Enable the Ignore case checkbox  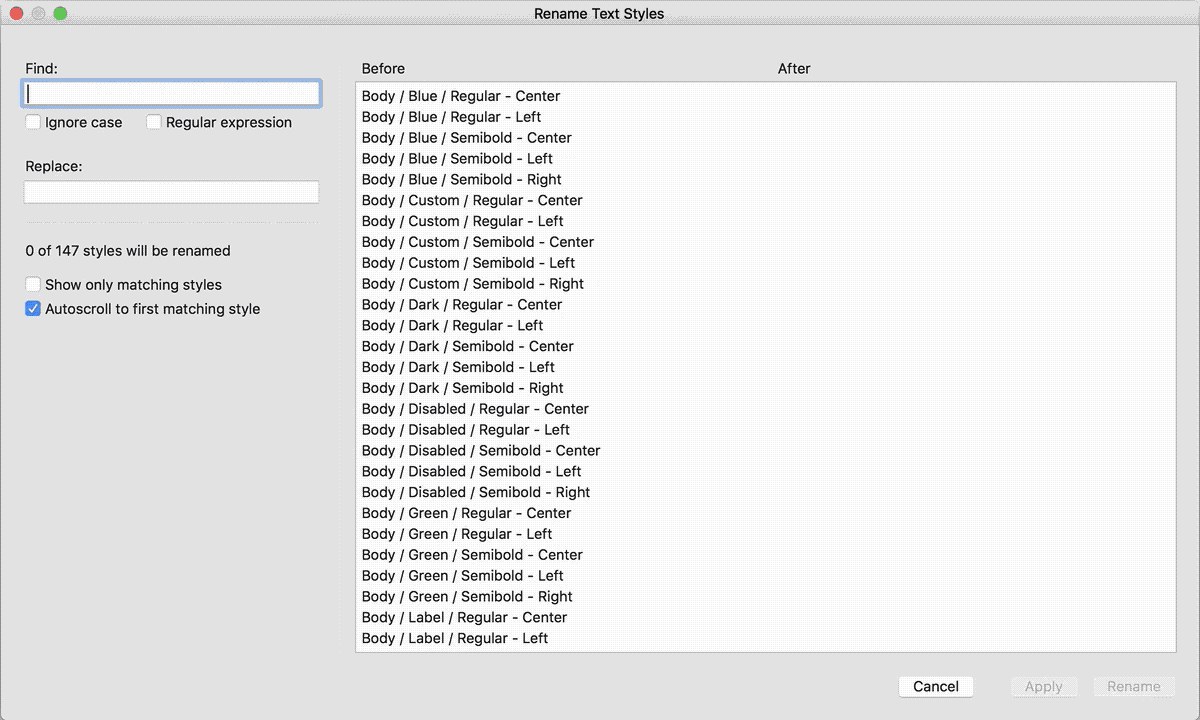tap(33, 122)
